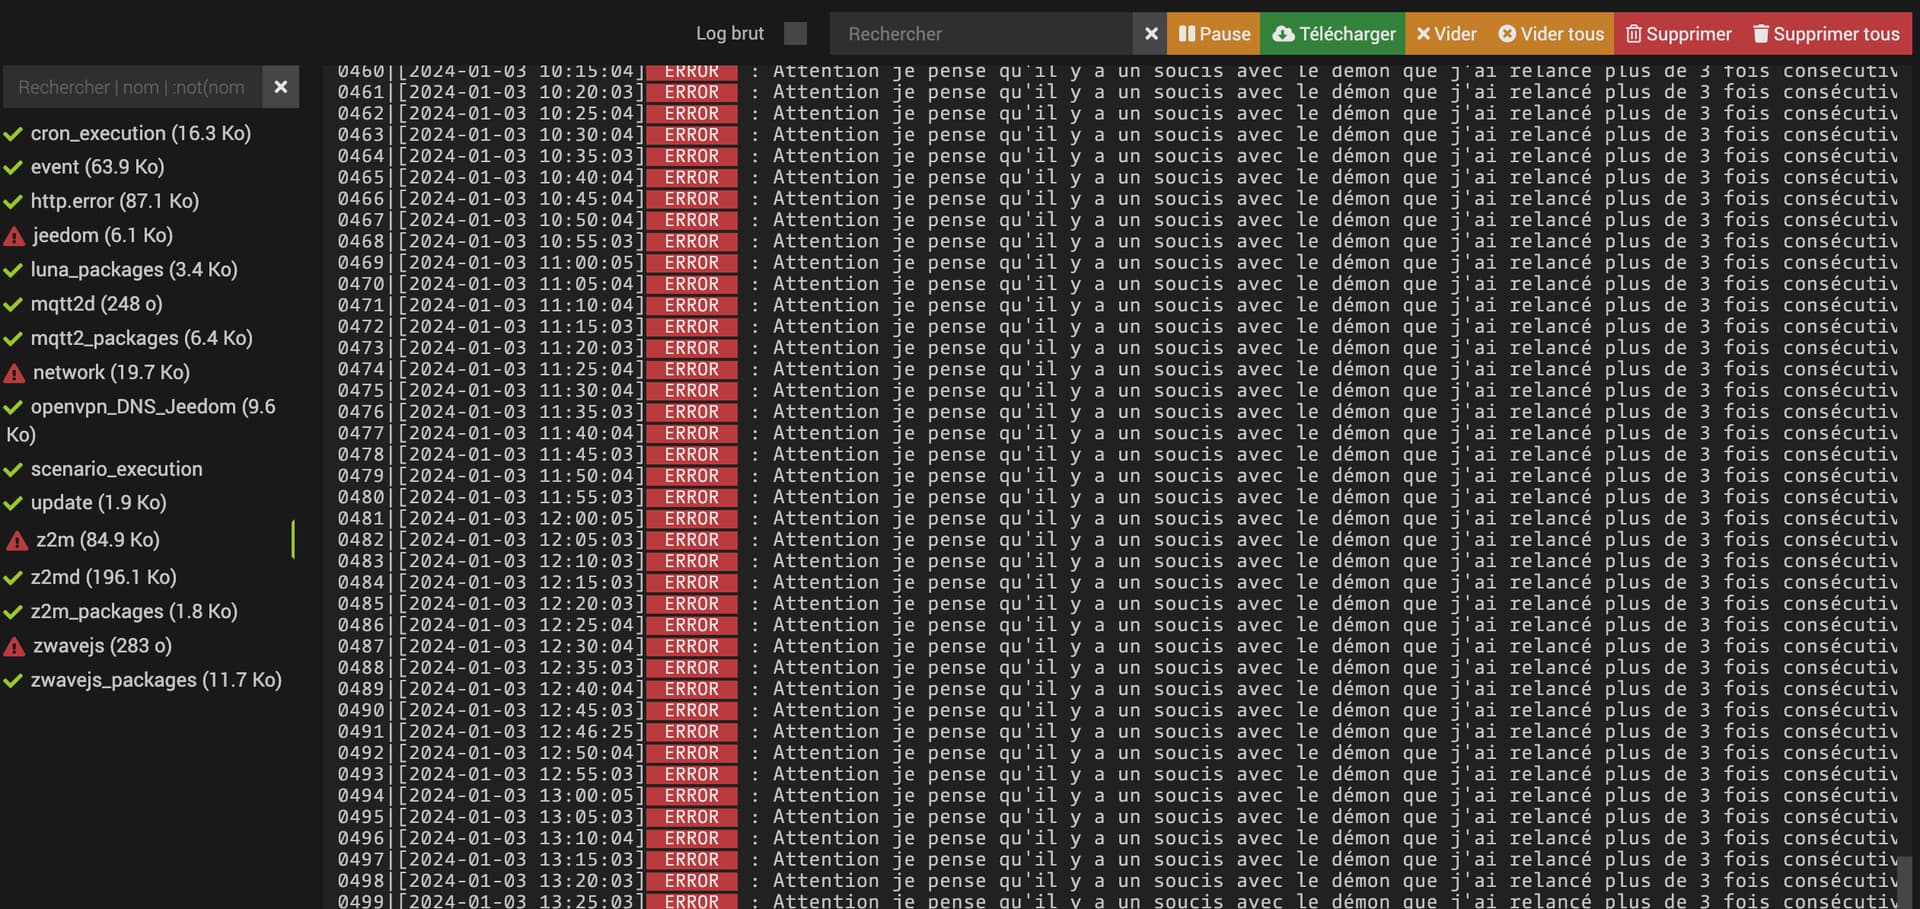Click the pause icon in the Pause button
Viewport: 1920px width, 909px height.
point(1187,34)
